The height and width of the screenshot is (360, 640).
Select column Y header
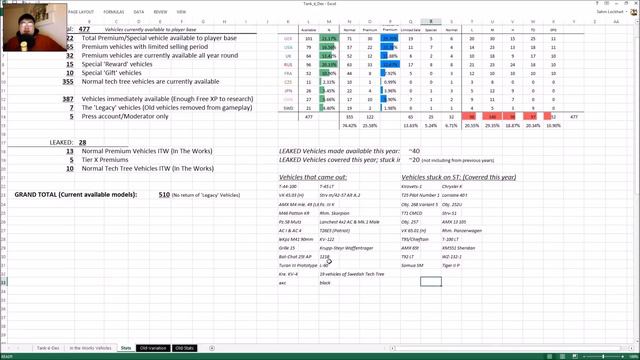(574, 21)
